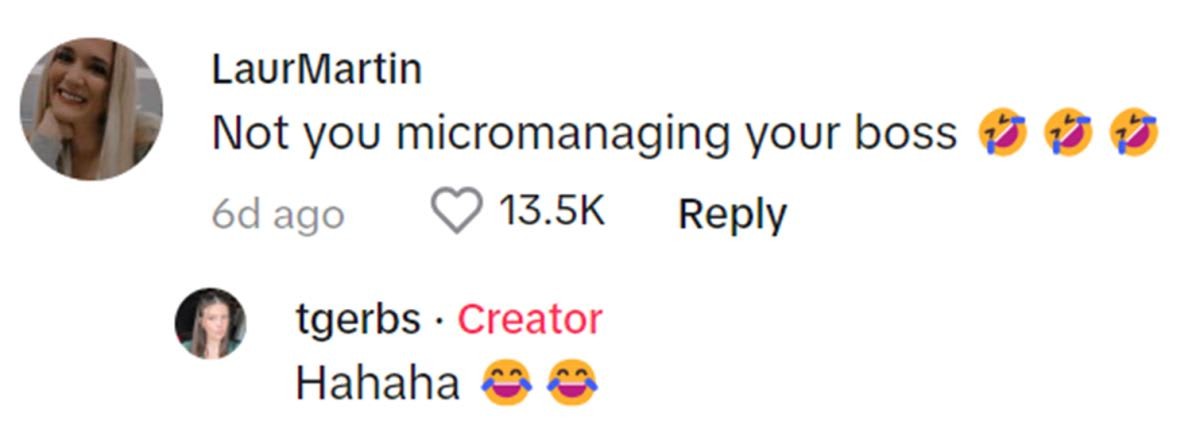Like LaurMartin's comment with the heart icon

coord(455,212)
